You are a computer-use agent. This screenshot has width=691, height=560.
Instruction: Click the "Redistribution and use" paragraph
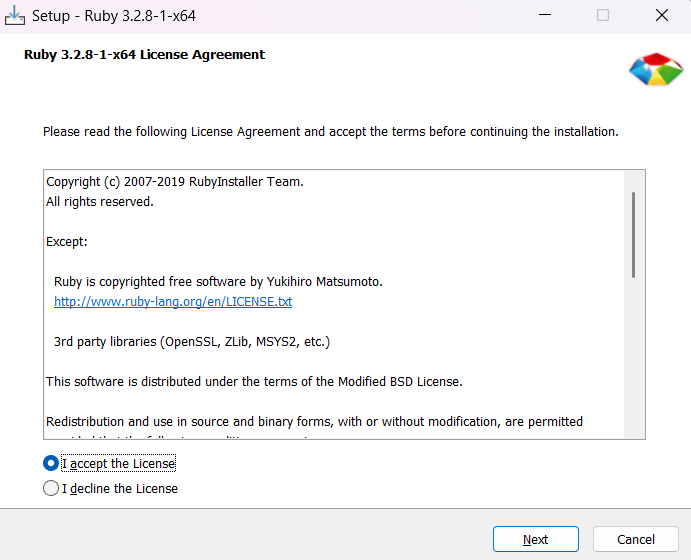314,422
